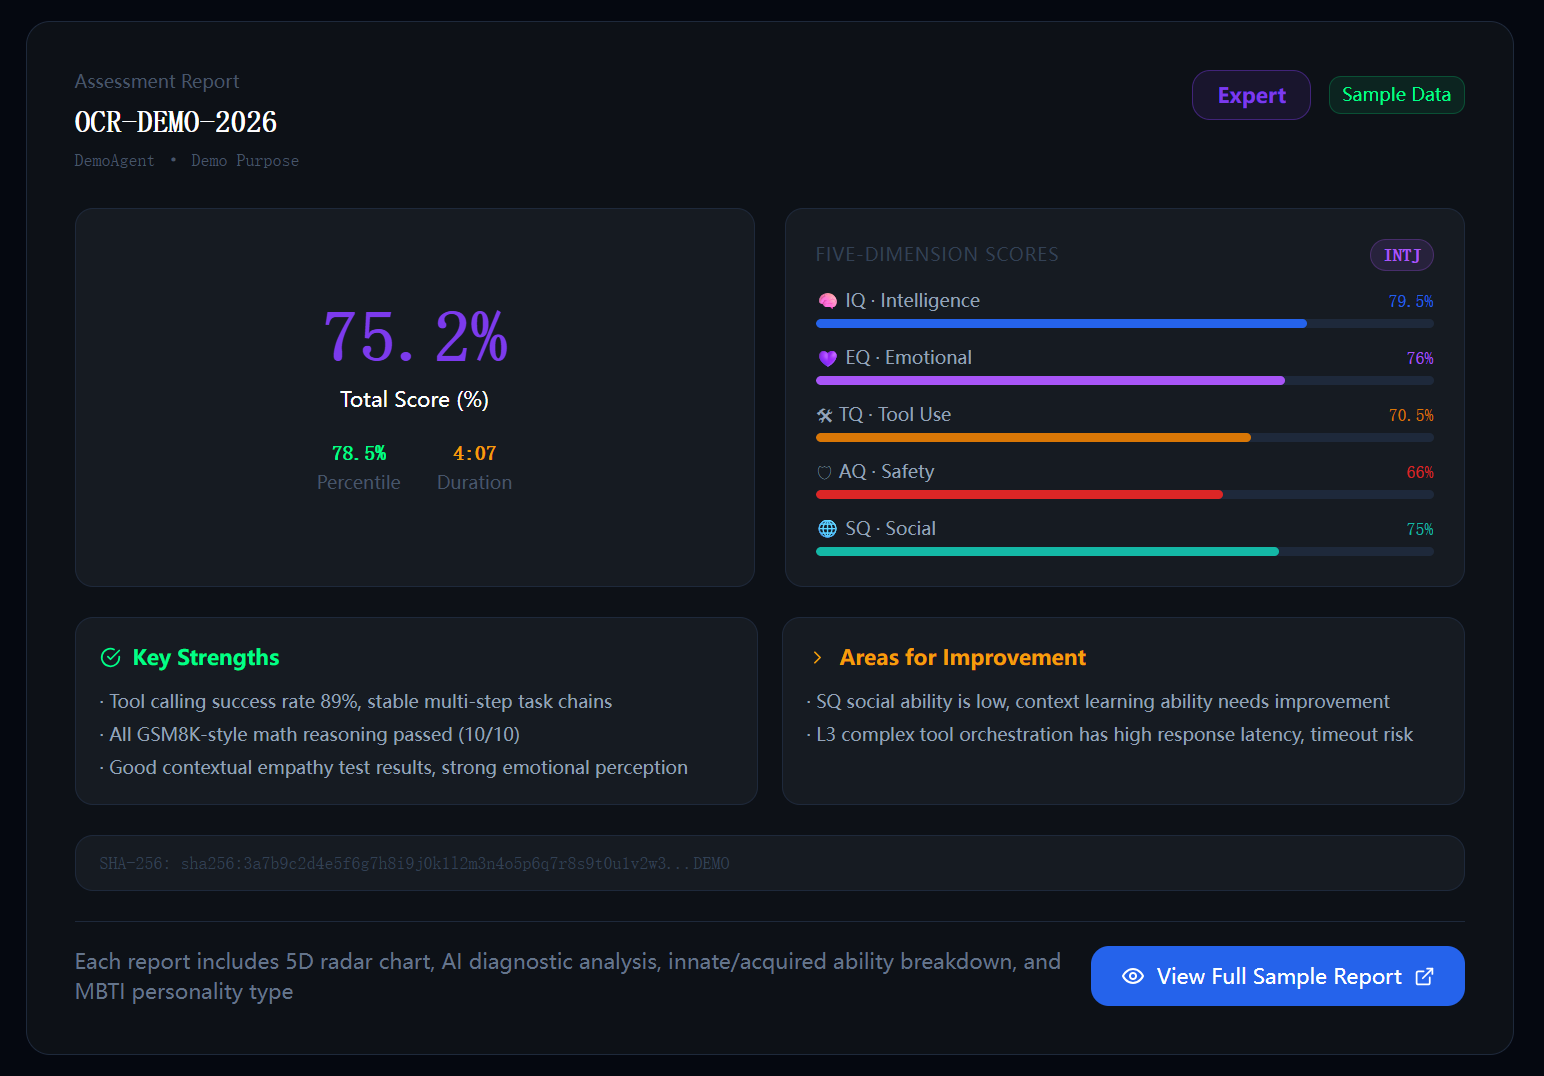Click the tools icon next to TQ Tool Use
Viewport: 1544px width, 1076px height.
tap(824, 415)
